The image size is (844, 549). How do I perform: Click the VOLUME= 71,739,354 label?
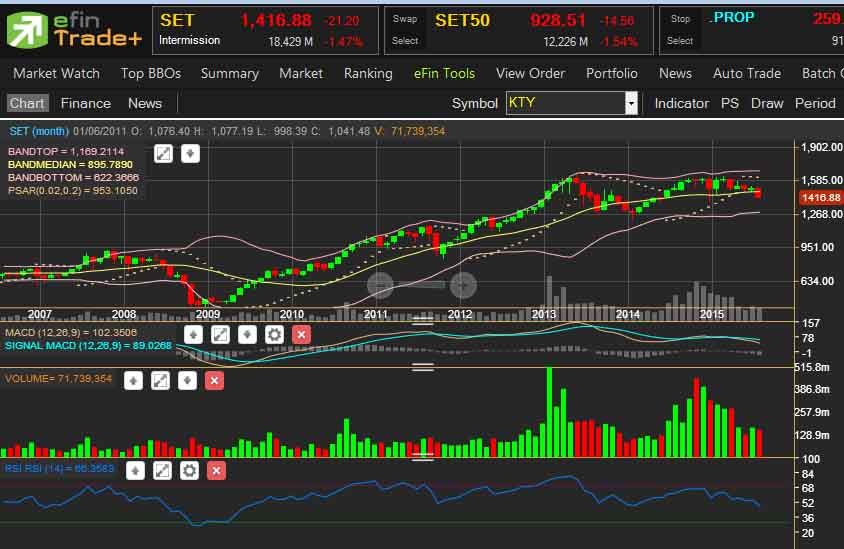tap(58, 379)
